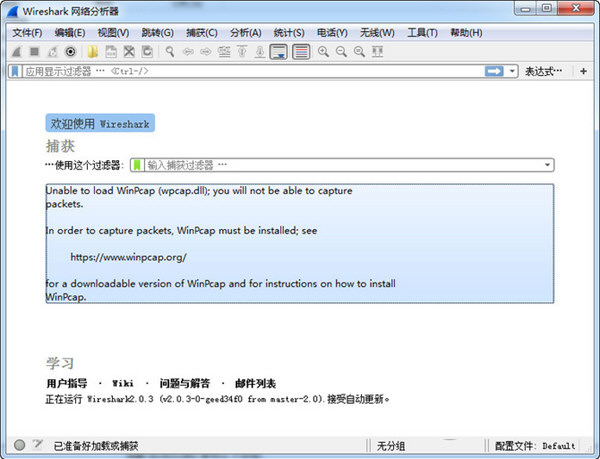Click the apply display filter arrow button
Image resolution: width=600 pixels, height=459 pixels.
(x=494, y=71)
